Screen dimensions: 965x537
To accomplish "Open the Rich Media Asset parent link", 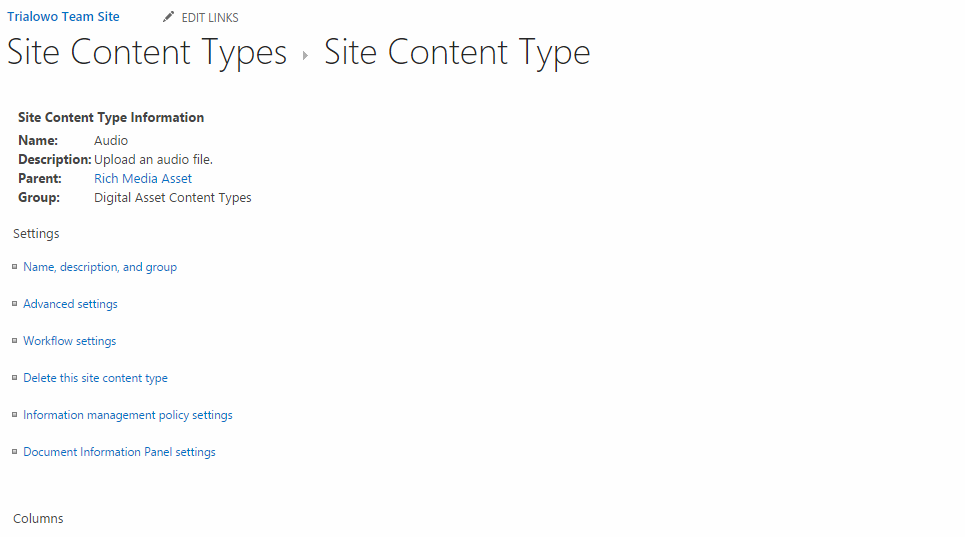I will (143, 178).
